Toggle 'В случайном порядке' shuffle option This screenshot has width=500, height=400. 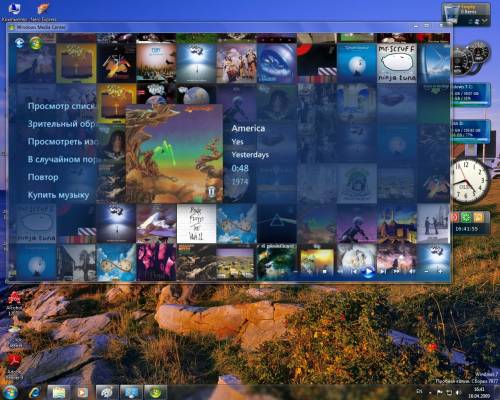click(62, 159)
